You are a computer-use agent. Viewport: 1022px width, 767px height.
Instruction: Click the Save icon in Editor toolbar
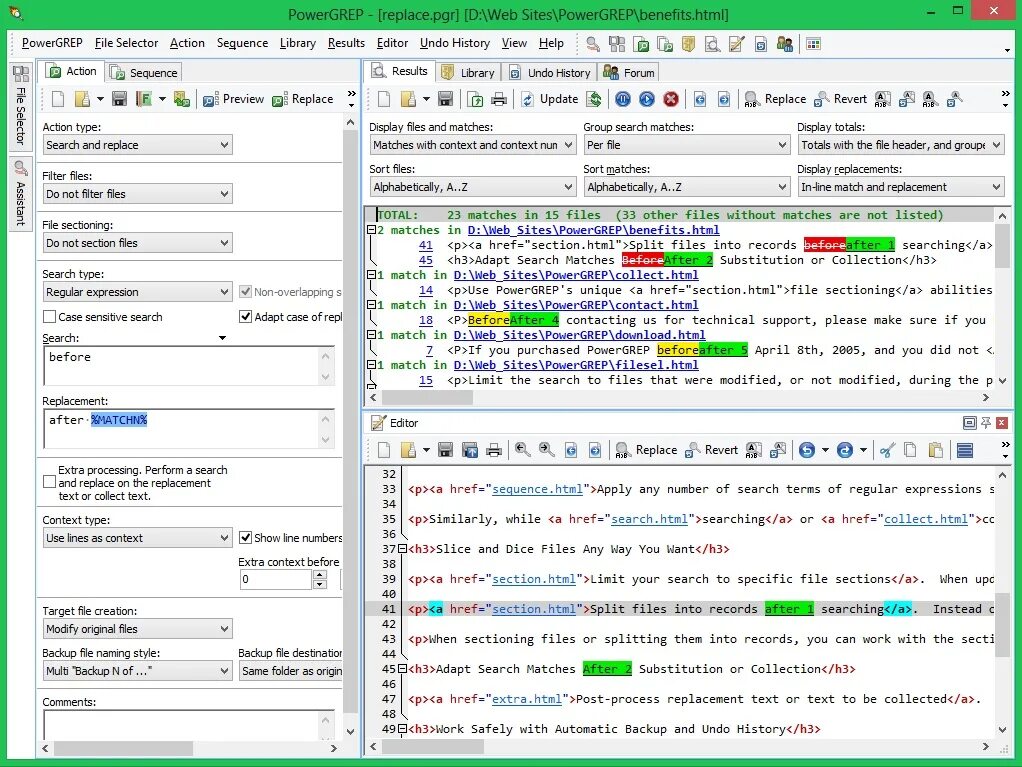tap(445, 450)
